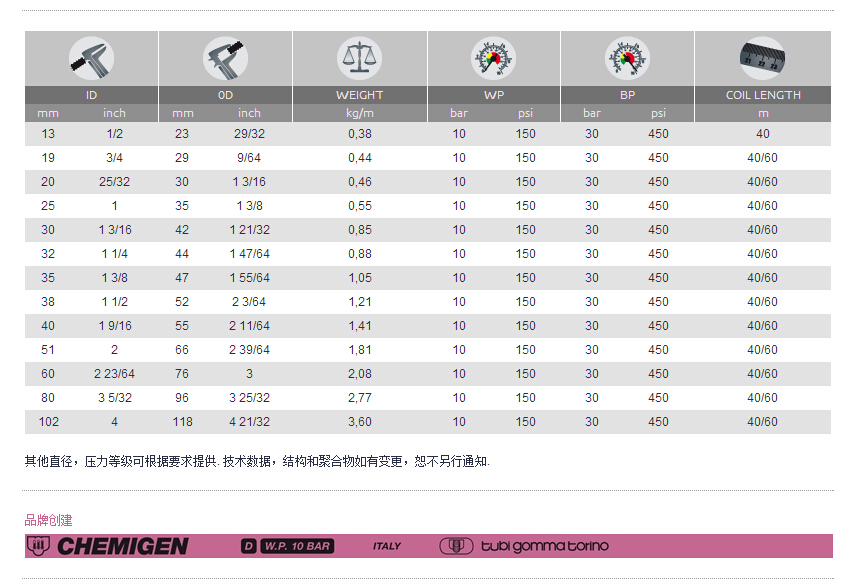Click the inner diameter caliper icon
Image resolution: width=856 pixels, height=588 pixels.
(x=91, y=59)
